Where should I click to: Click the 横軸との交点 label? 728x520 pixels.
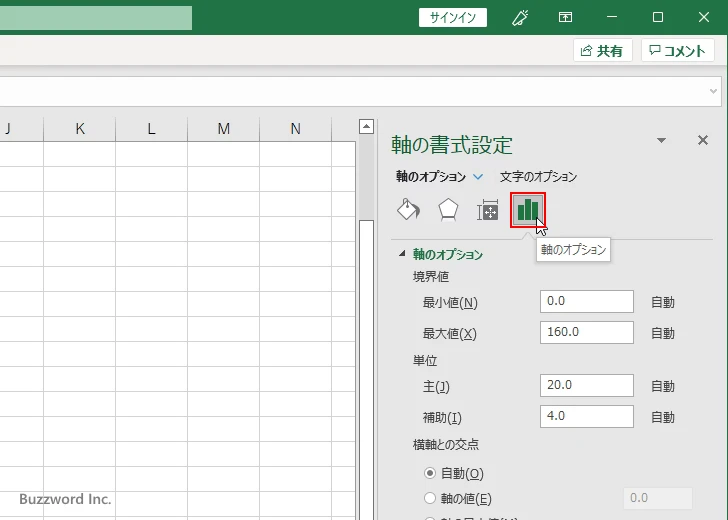446,444
